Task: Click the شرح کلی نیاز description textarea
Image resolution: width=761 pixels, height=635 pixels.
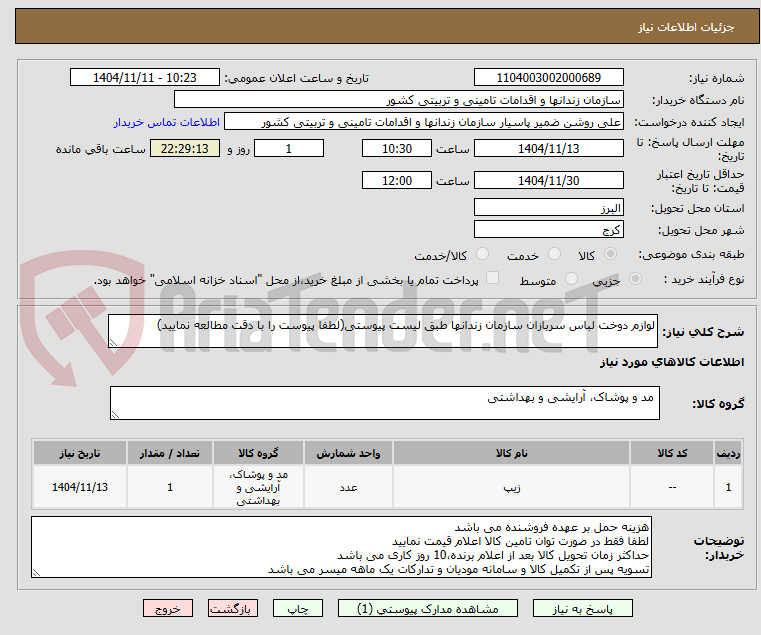Action: 383,331
